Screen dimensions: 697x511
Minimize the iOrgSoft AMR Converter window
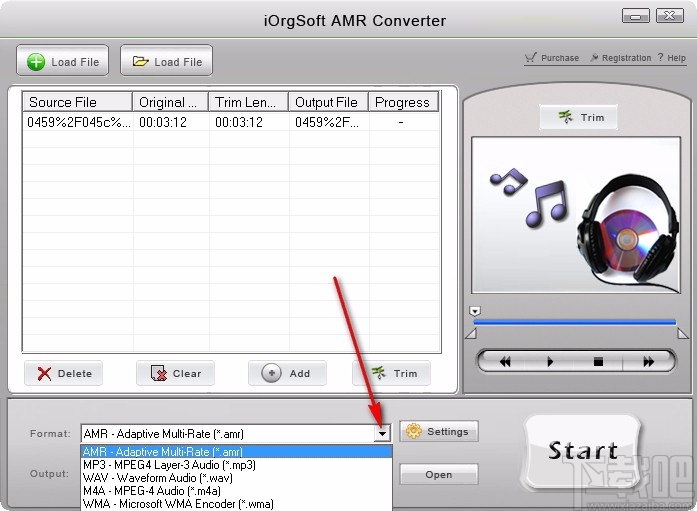point(635,16)
